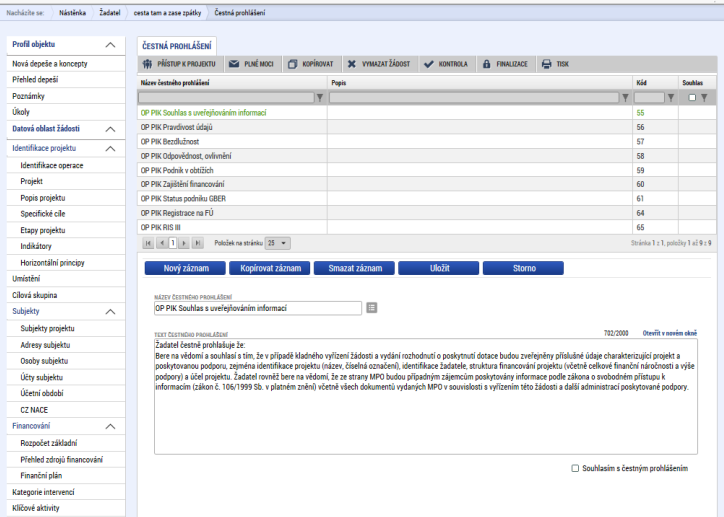This screenshot has height=517, width=724.
Task: Open cesta tam a zase zpátky breadcrumb
Action: point(168,13)
